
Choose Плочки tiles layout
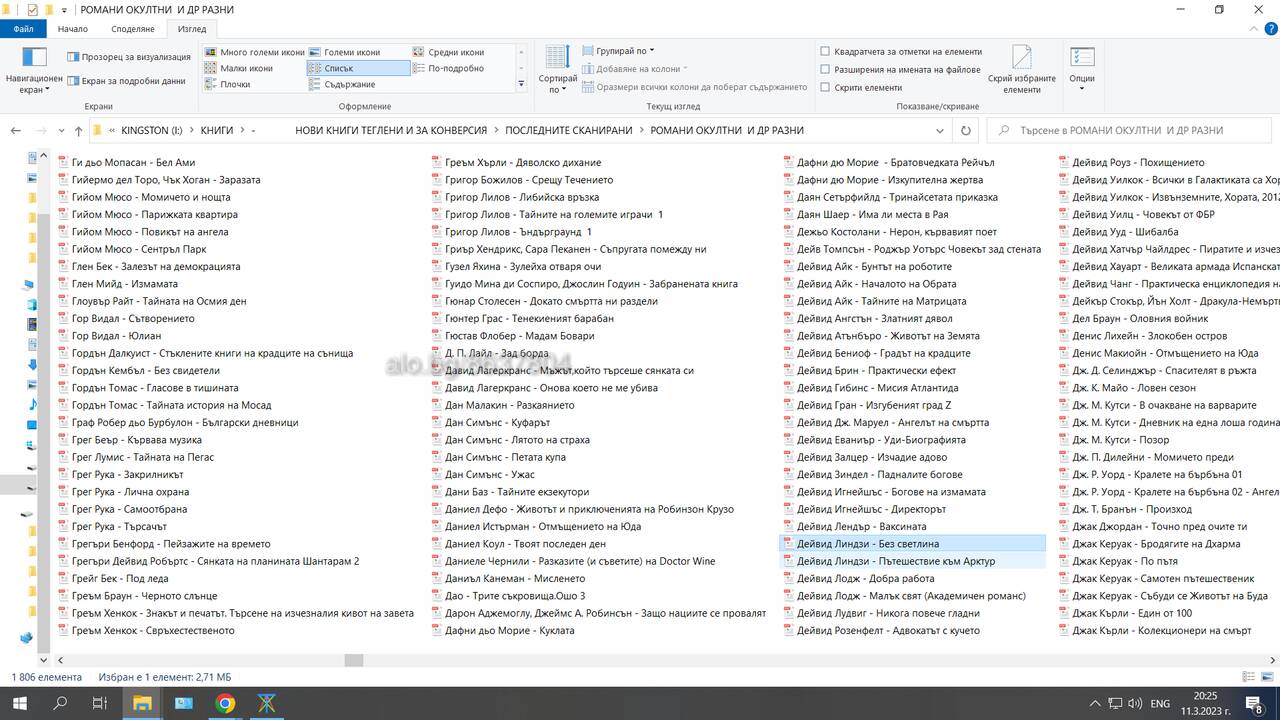(227, 84)
